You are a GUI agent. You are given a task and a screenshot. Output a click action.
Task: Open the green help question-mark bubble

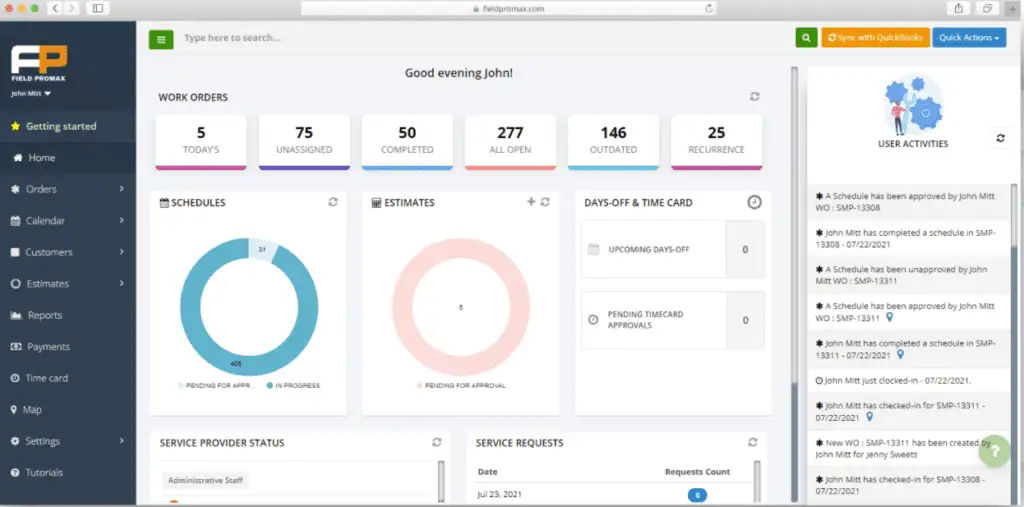point(995,451)
